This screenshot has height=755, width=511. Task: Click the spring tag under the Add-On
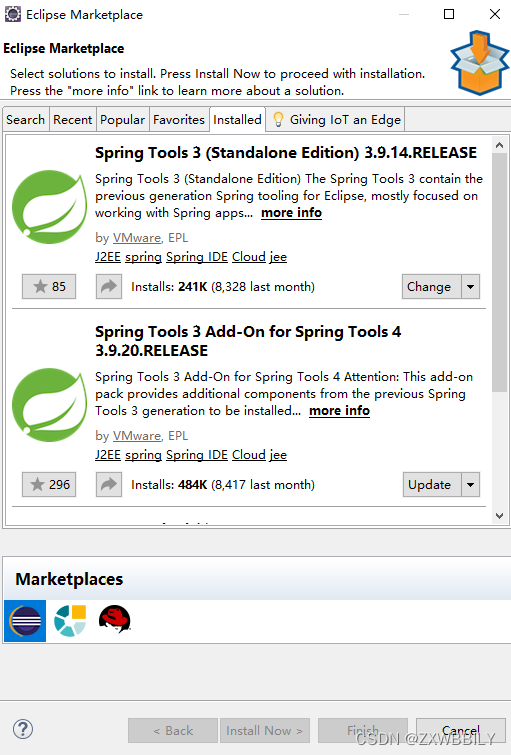click(x=143, y=455)
